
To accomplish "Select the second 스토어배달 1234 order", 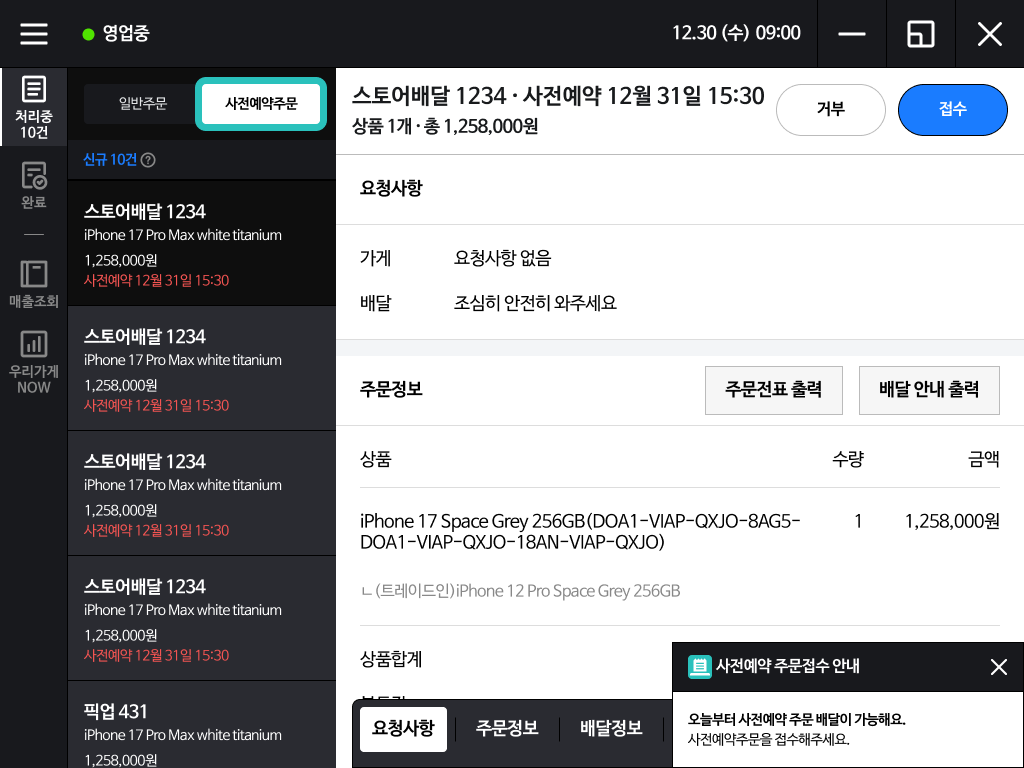I will (202, 368).
